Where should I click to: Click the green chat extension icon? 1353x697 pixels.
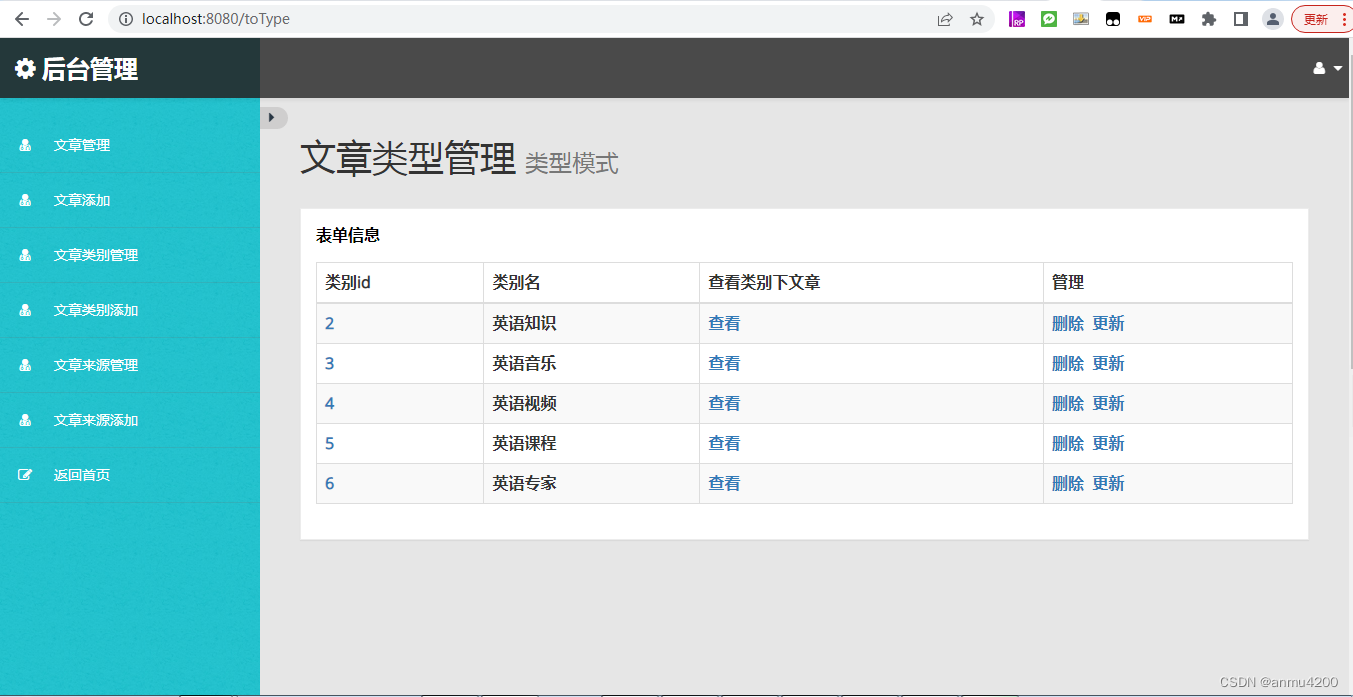point(1049,19)
